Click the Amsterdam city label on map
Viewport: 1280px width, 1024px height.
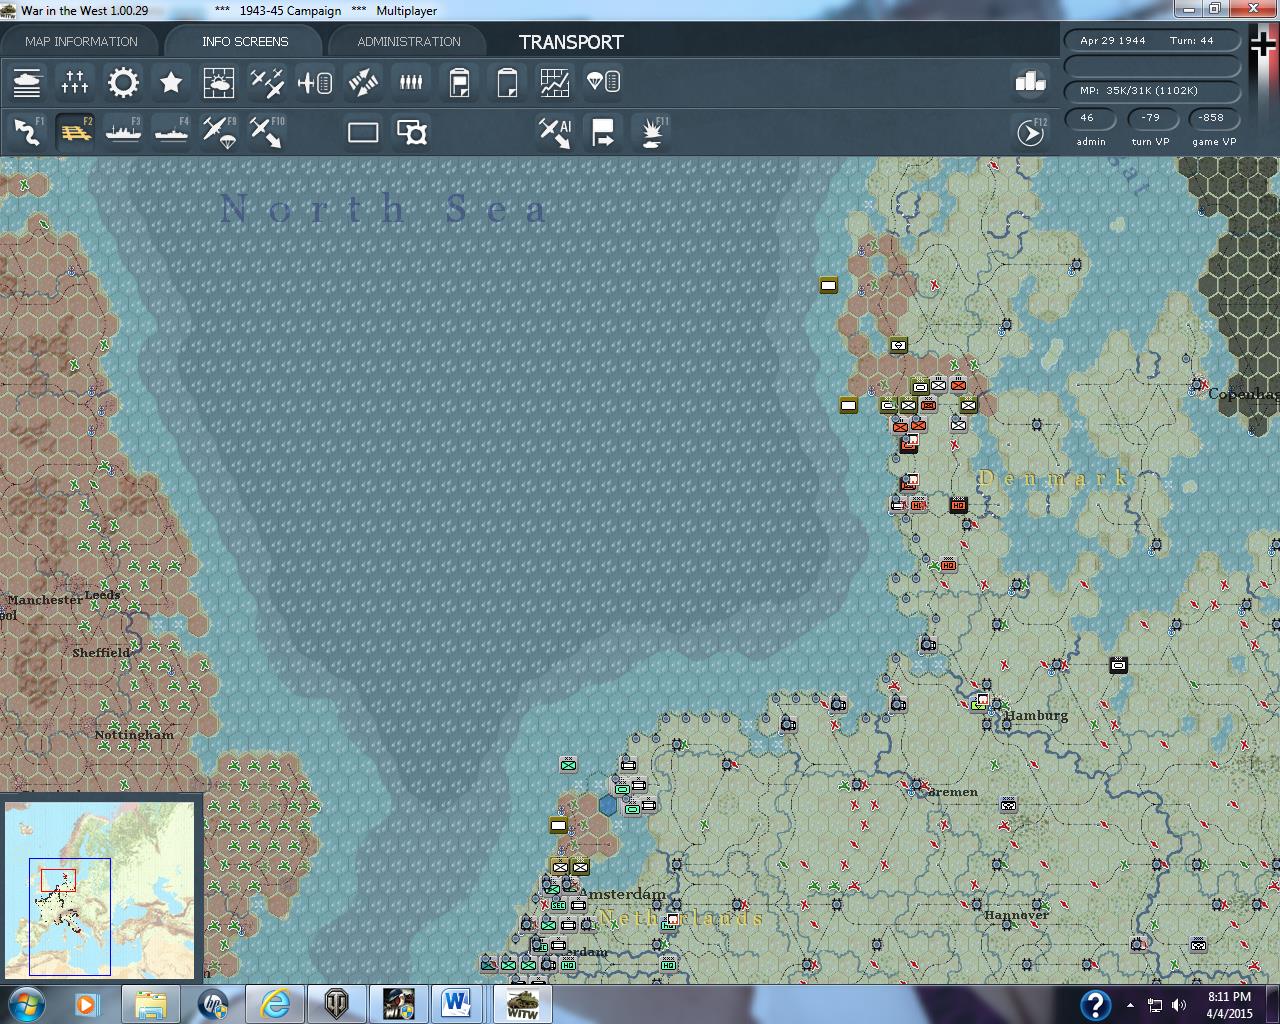[622, 894]
